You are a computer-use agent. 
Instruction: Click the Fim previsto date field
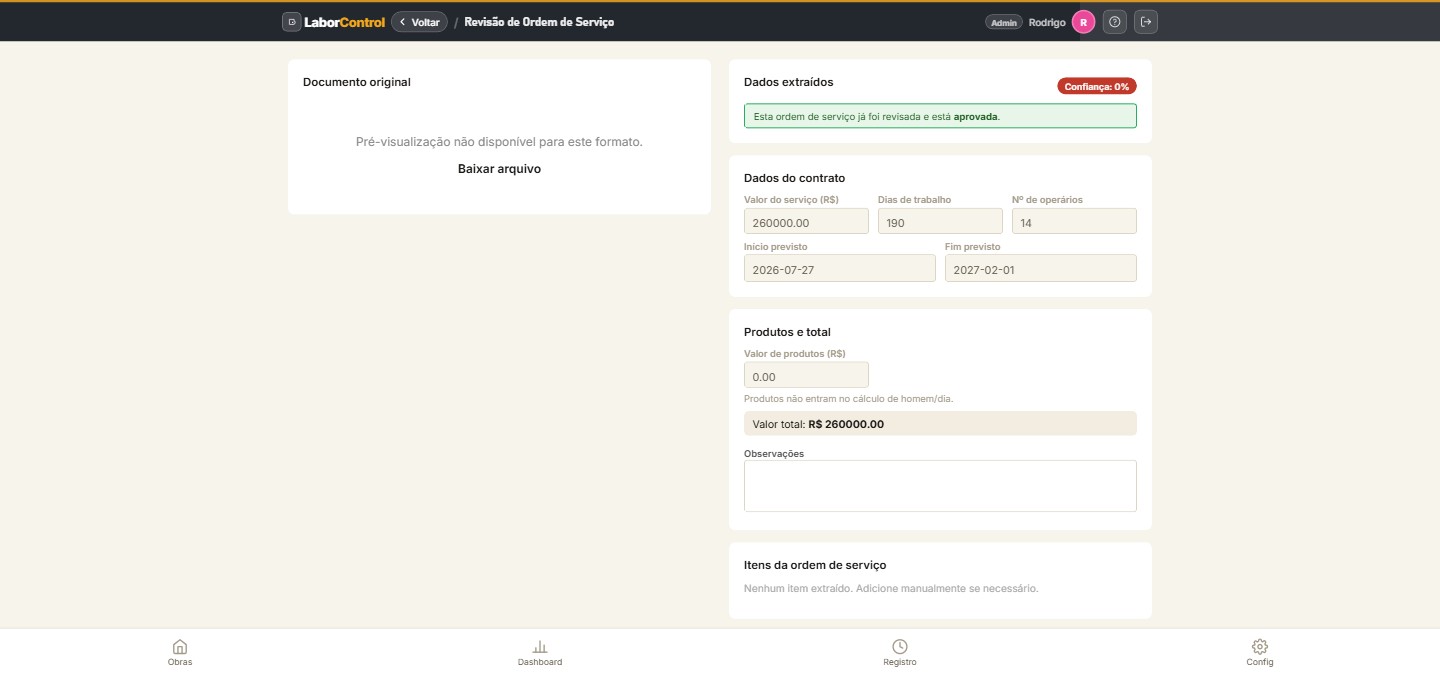click(x=1041, y=268)
